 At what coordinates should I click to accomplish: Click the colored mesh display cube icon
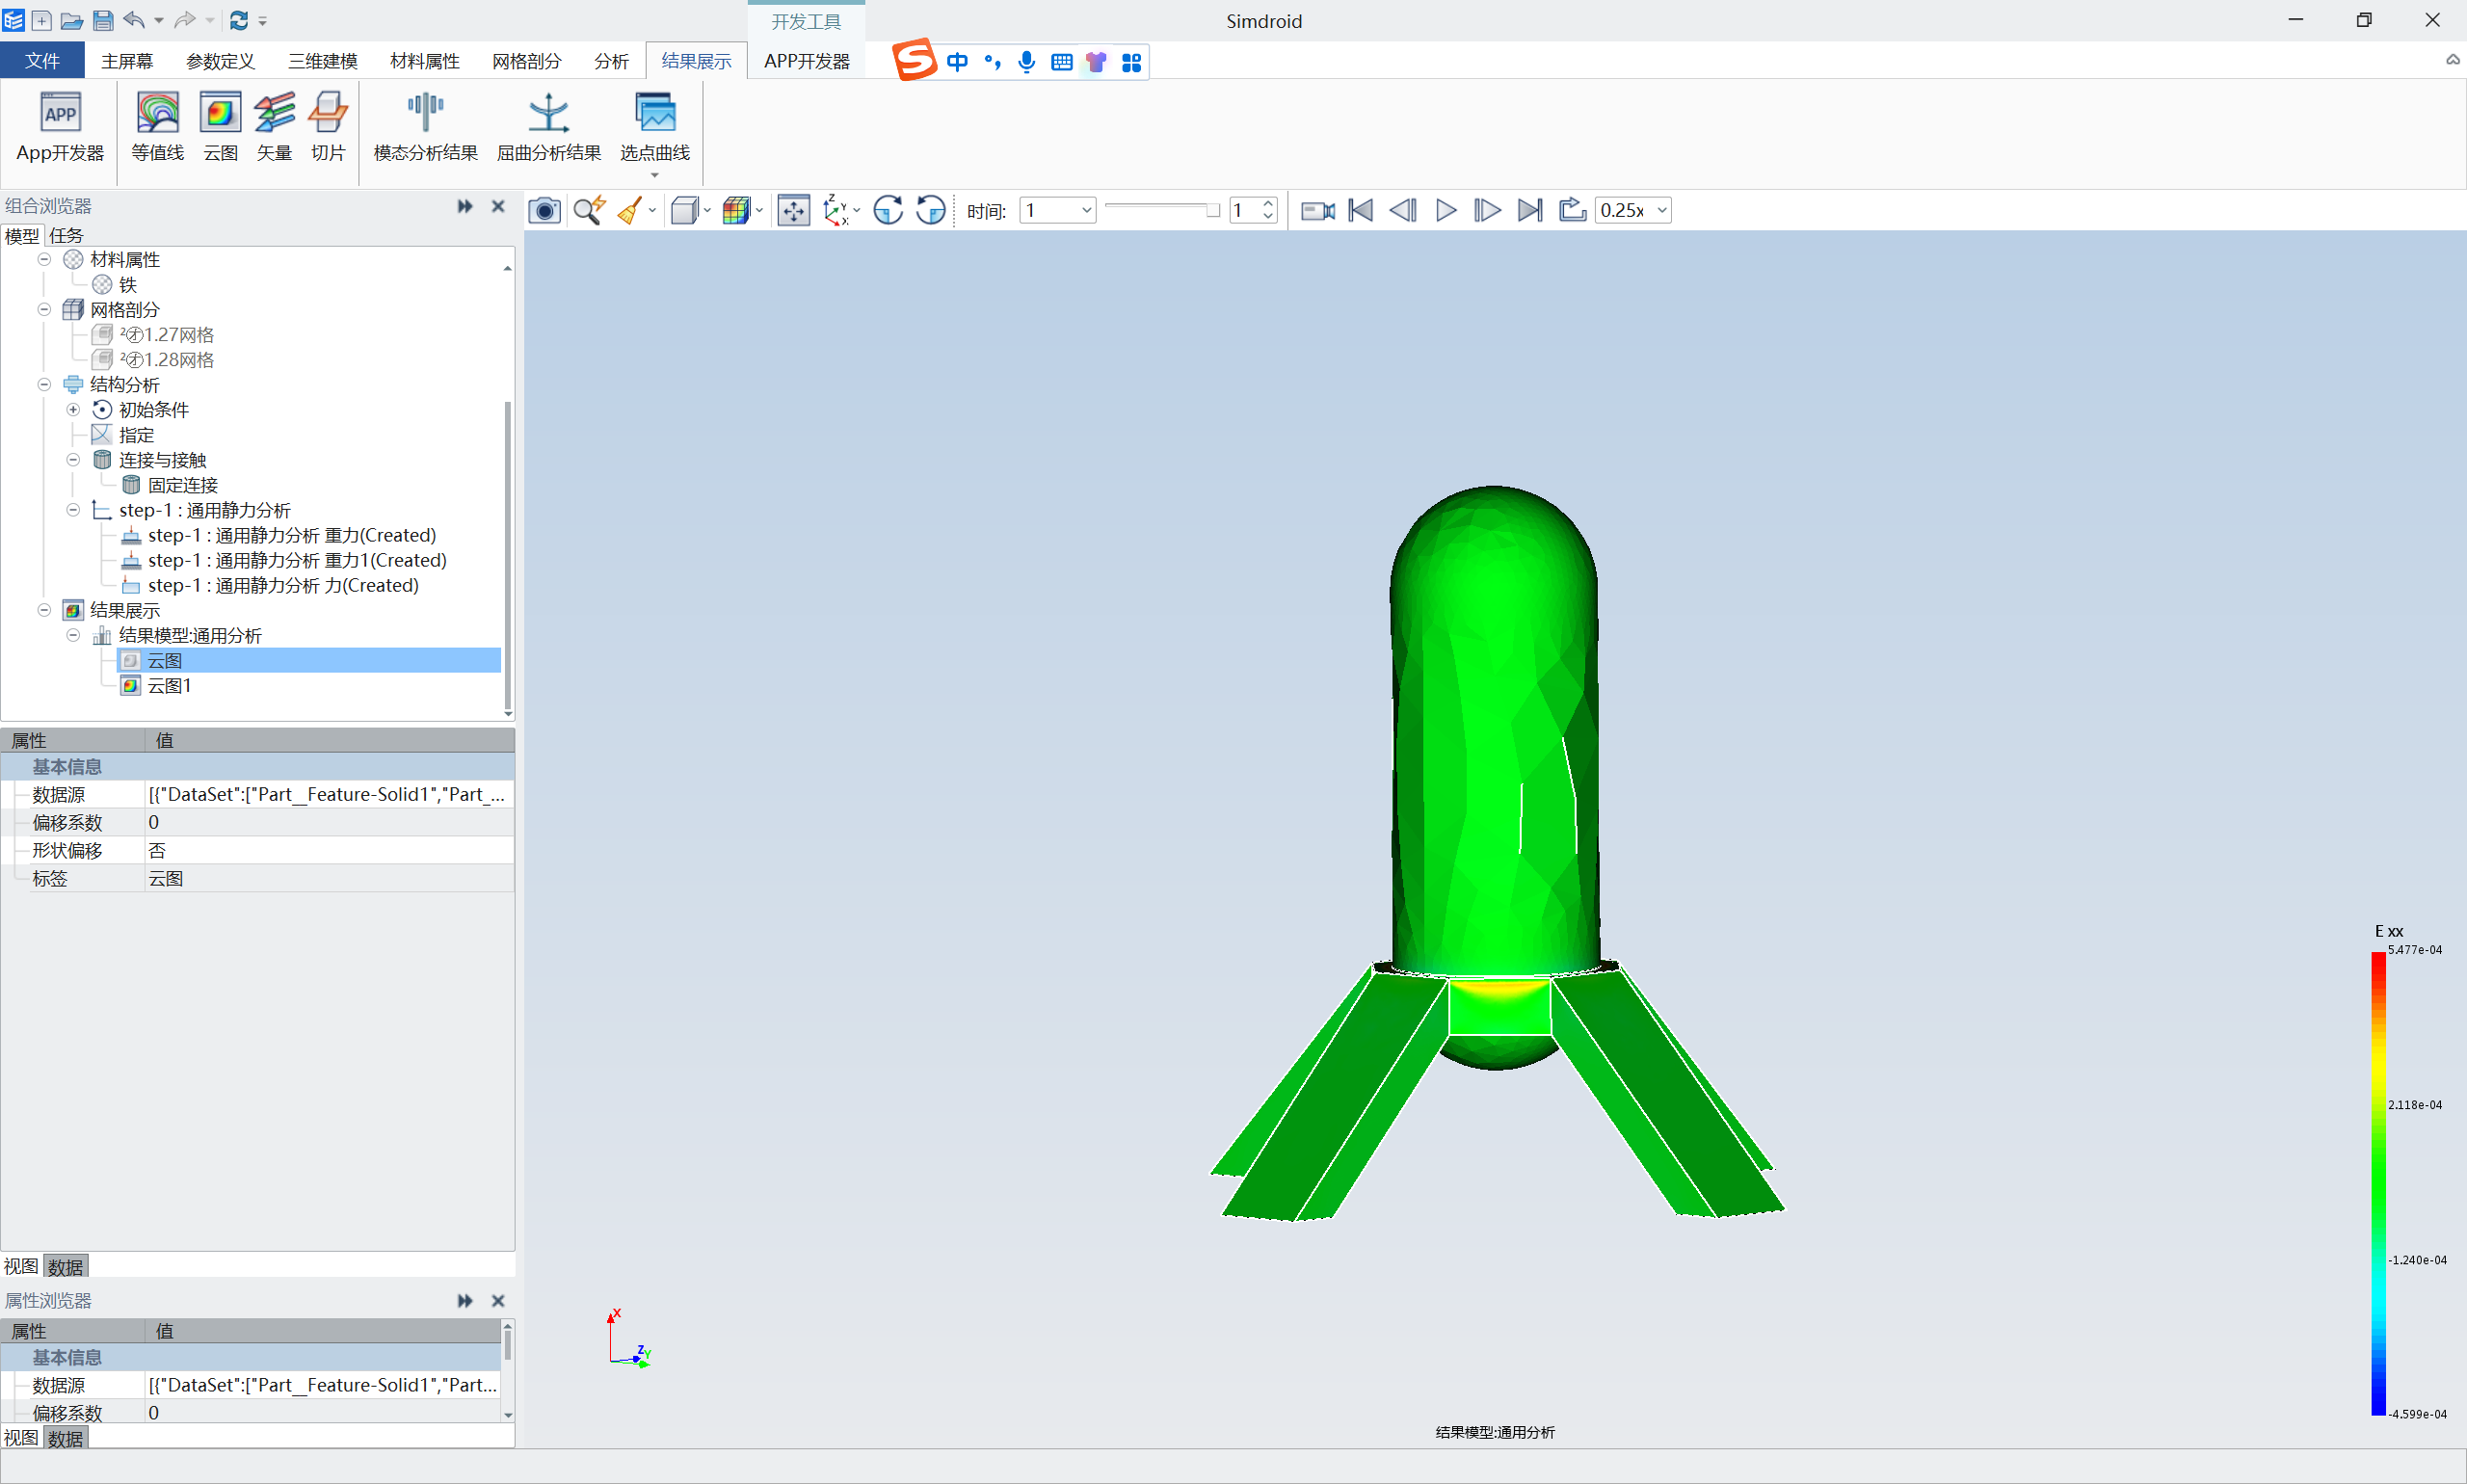click(x=736, y=210)
